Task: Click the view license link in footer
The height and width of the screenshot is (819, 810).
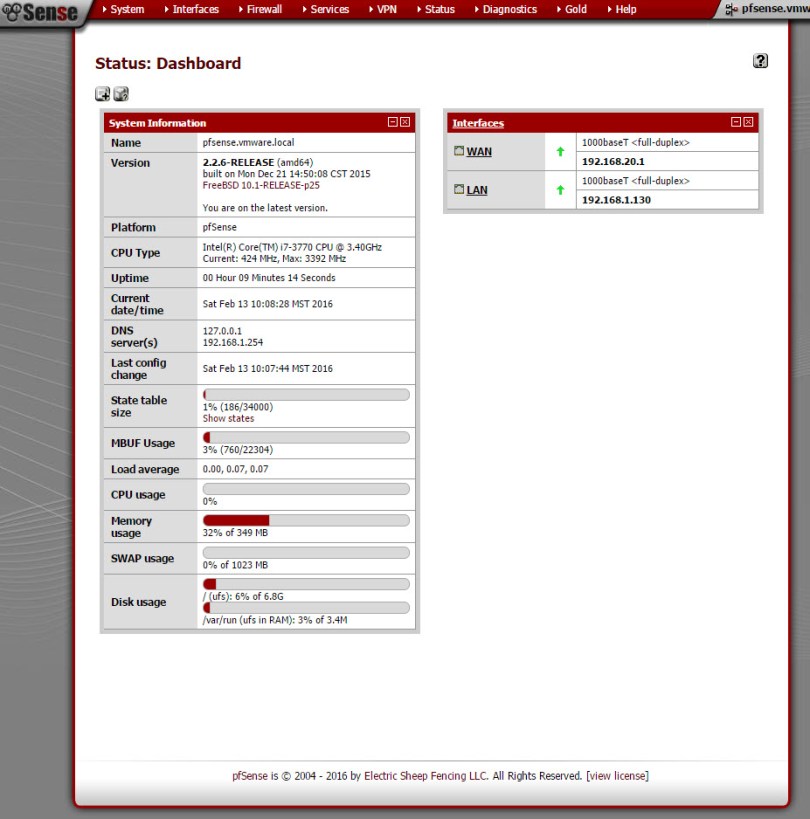Action: point(617,776)
